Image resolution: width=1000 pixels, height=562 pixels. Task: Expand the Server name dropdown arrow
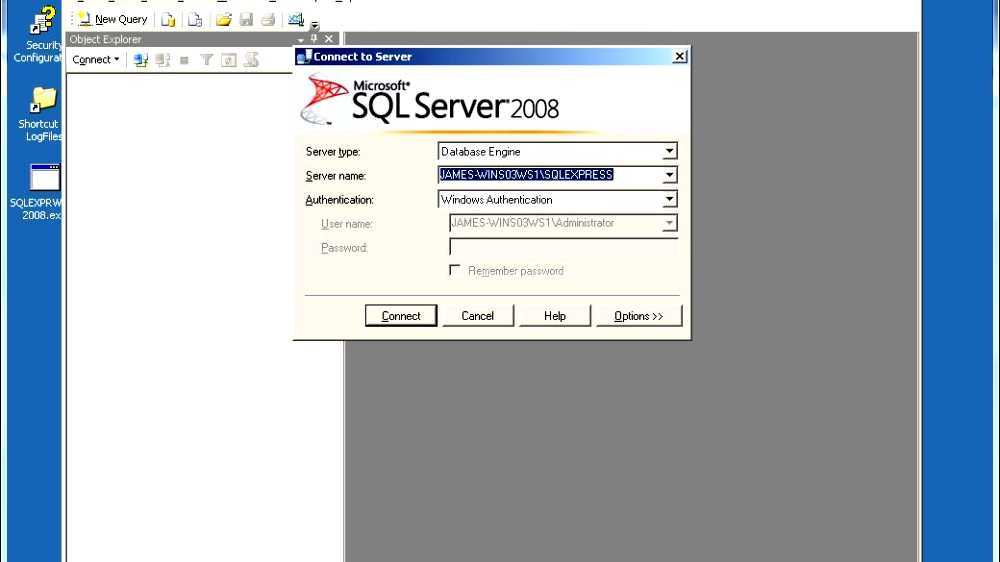pyautogui.click(x=669, y=175)
